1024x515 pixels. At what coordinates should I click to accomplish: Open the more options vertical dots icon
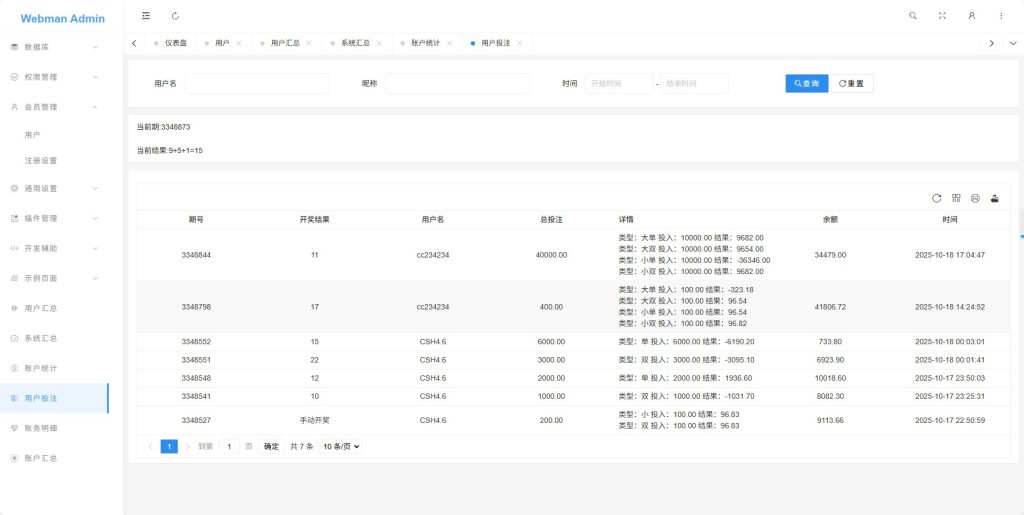pos(1001,16)
